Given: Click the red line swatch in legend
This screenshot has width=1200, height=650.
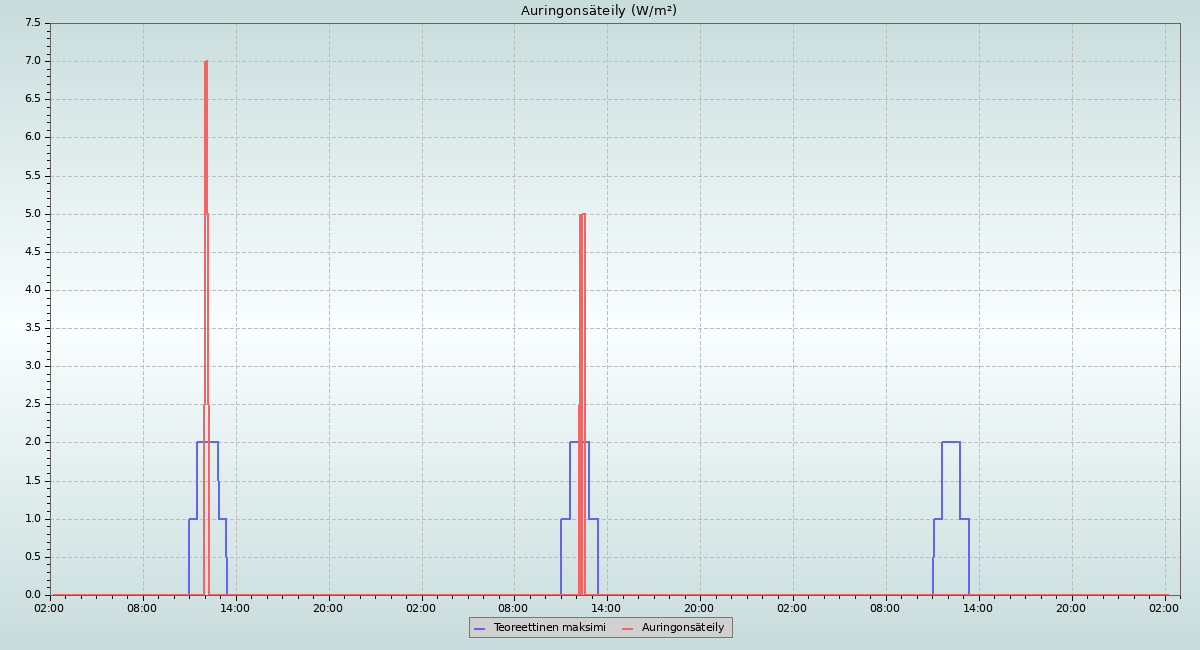Looking at the screenshot, I should pos(628,628).
